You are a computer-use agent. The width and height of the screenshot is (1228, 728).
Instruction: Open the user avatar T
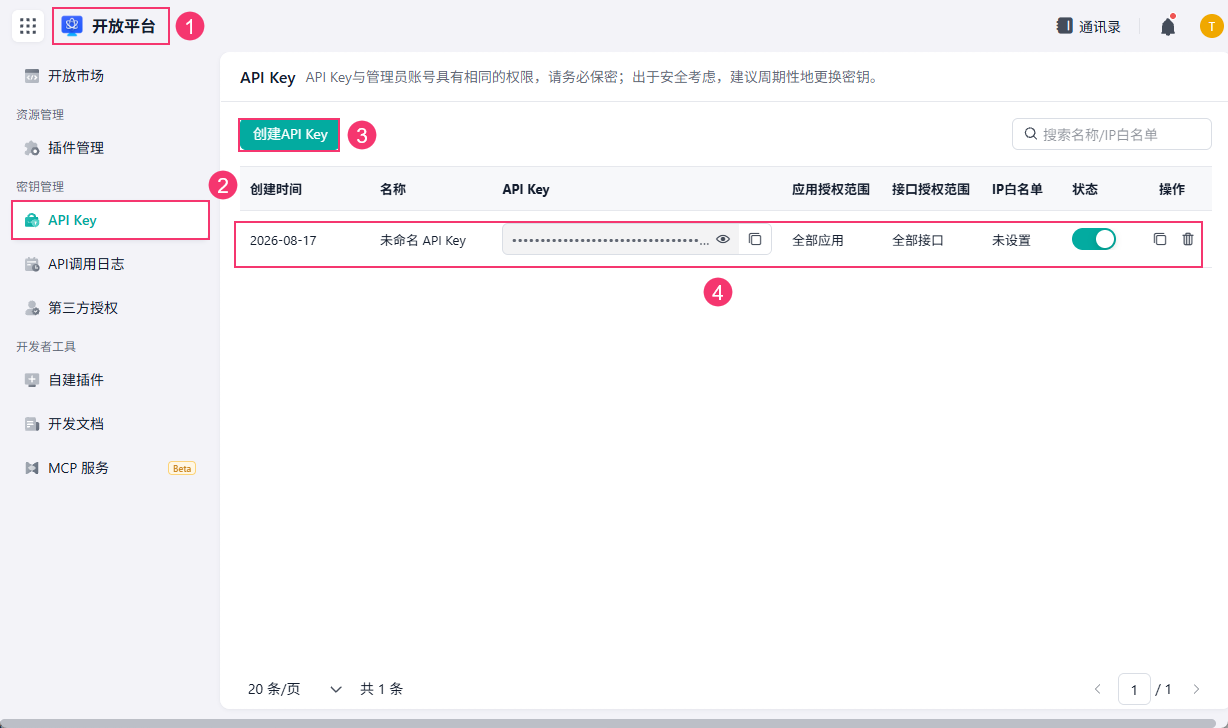pyautogui.click(x=1211, y=27)
